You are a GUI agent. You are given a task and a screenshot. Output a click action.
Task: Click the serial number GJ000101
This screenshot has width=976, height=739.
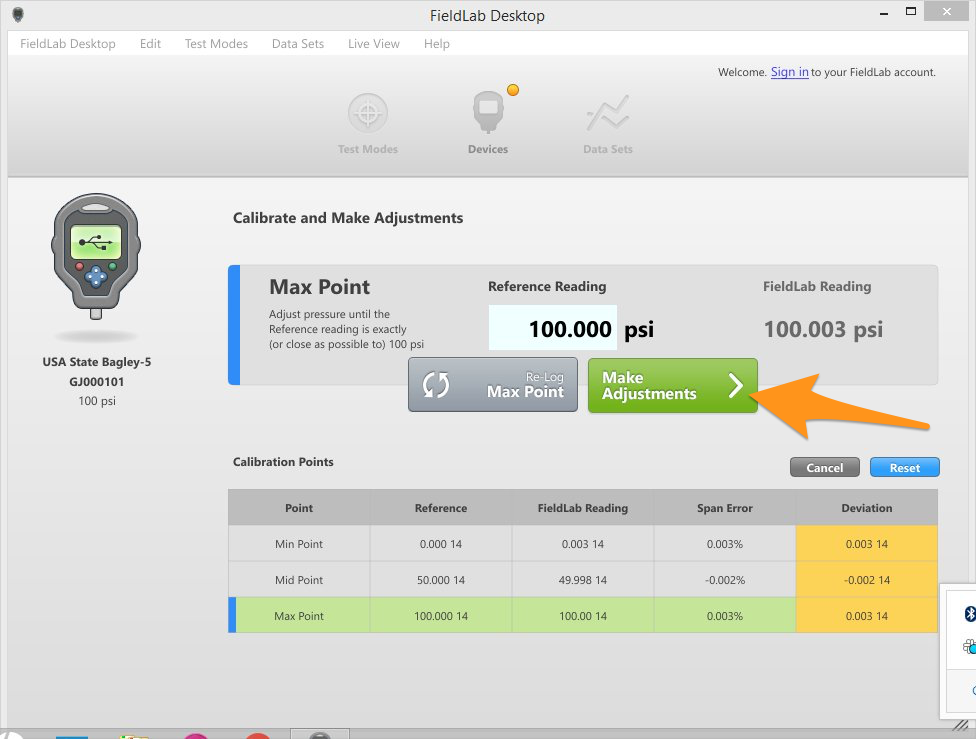[x=96, y=381]
